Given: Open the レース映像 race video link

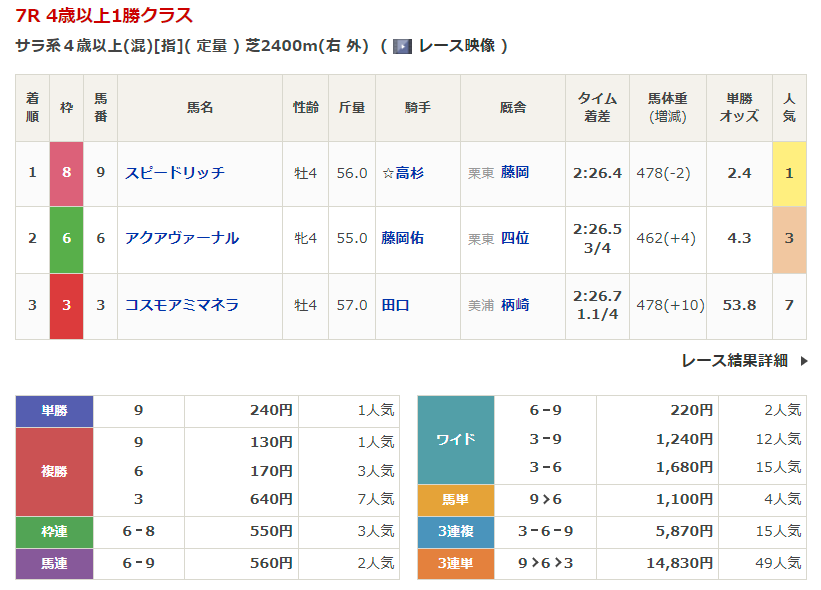Looking at the screenshot, I should 456,46.
